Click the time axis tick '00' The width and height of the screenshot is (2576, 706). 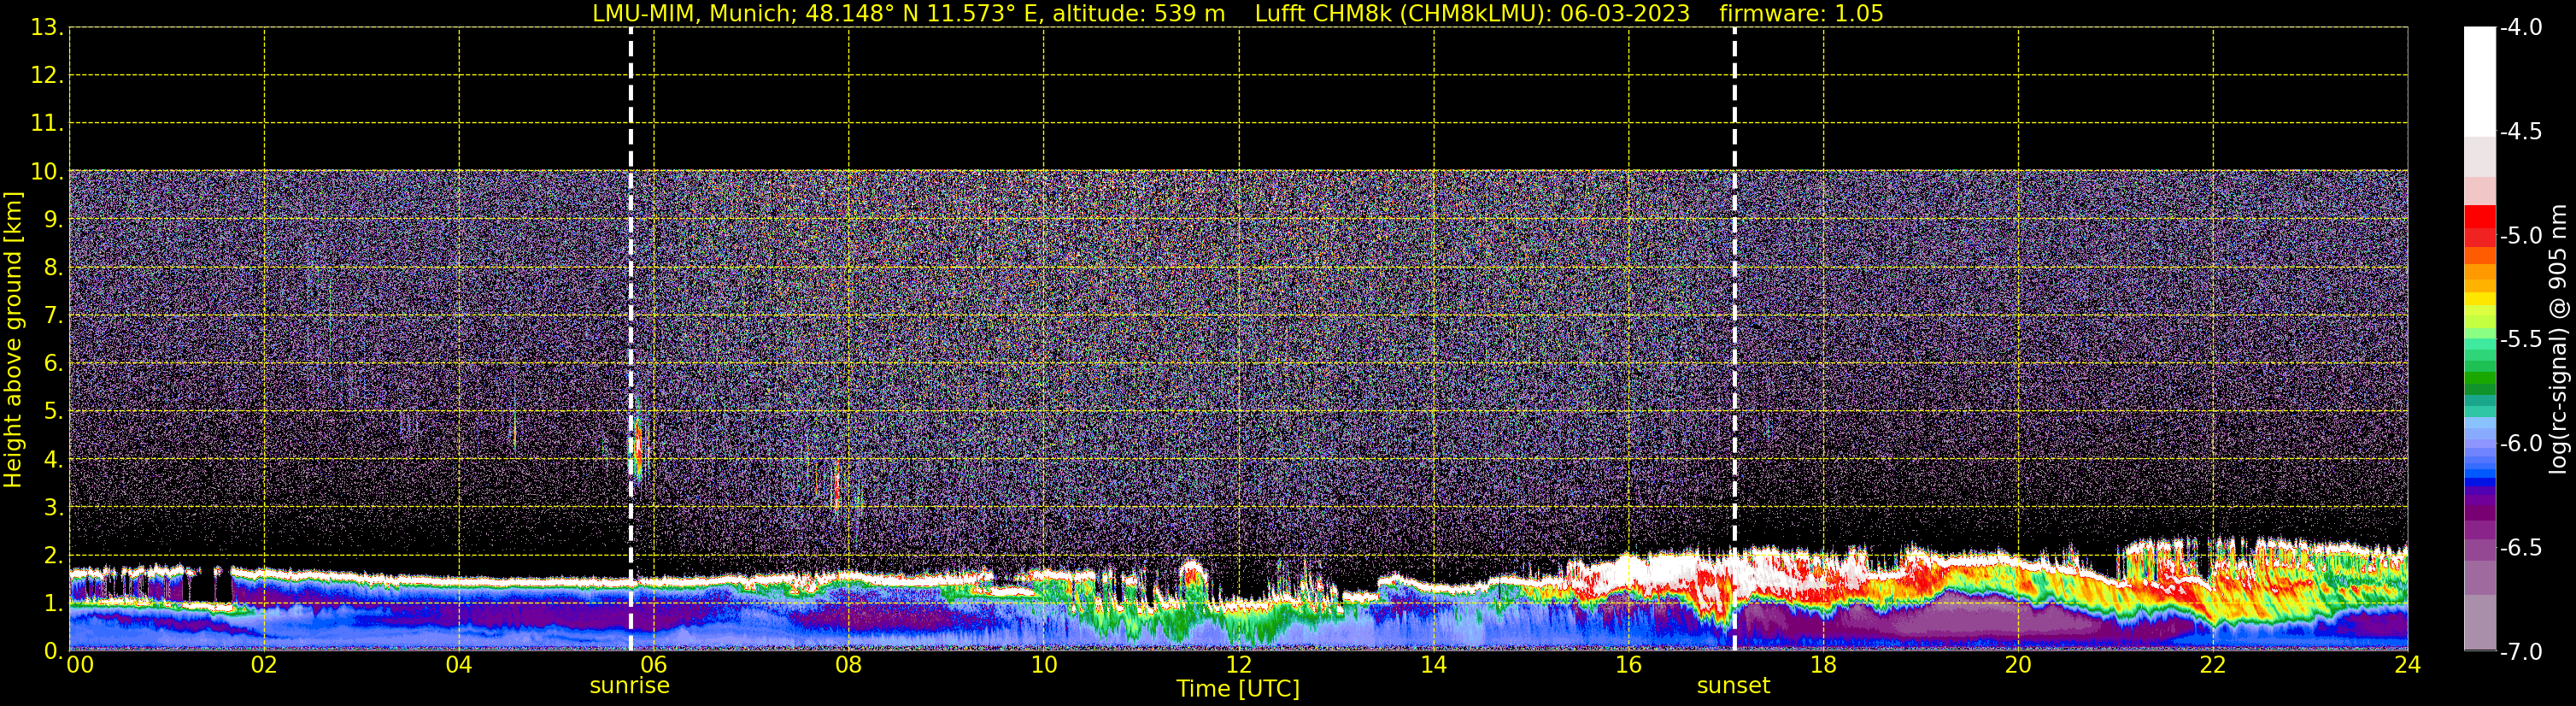tap(80, 665)
